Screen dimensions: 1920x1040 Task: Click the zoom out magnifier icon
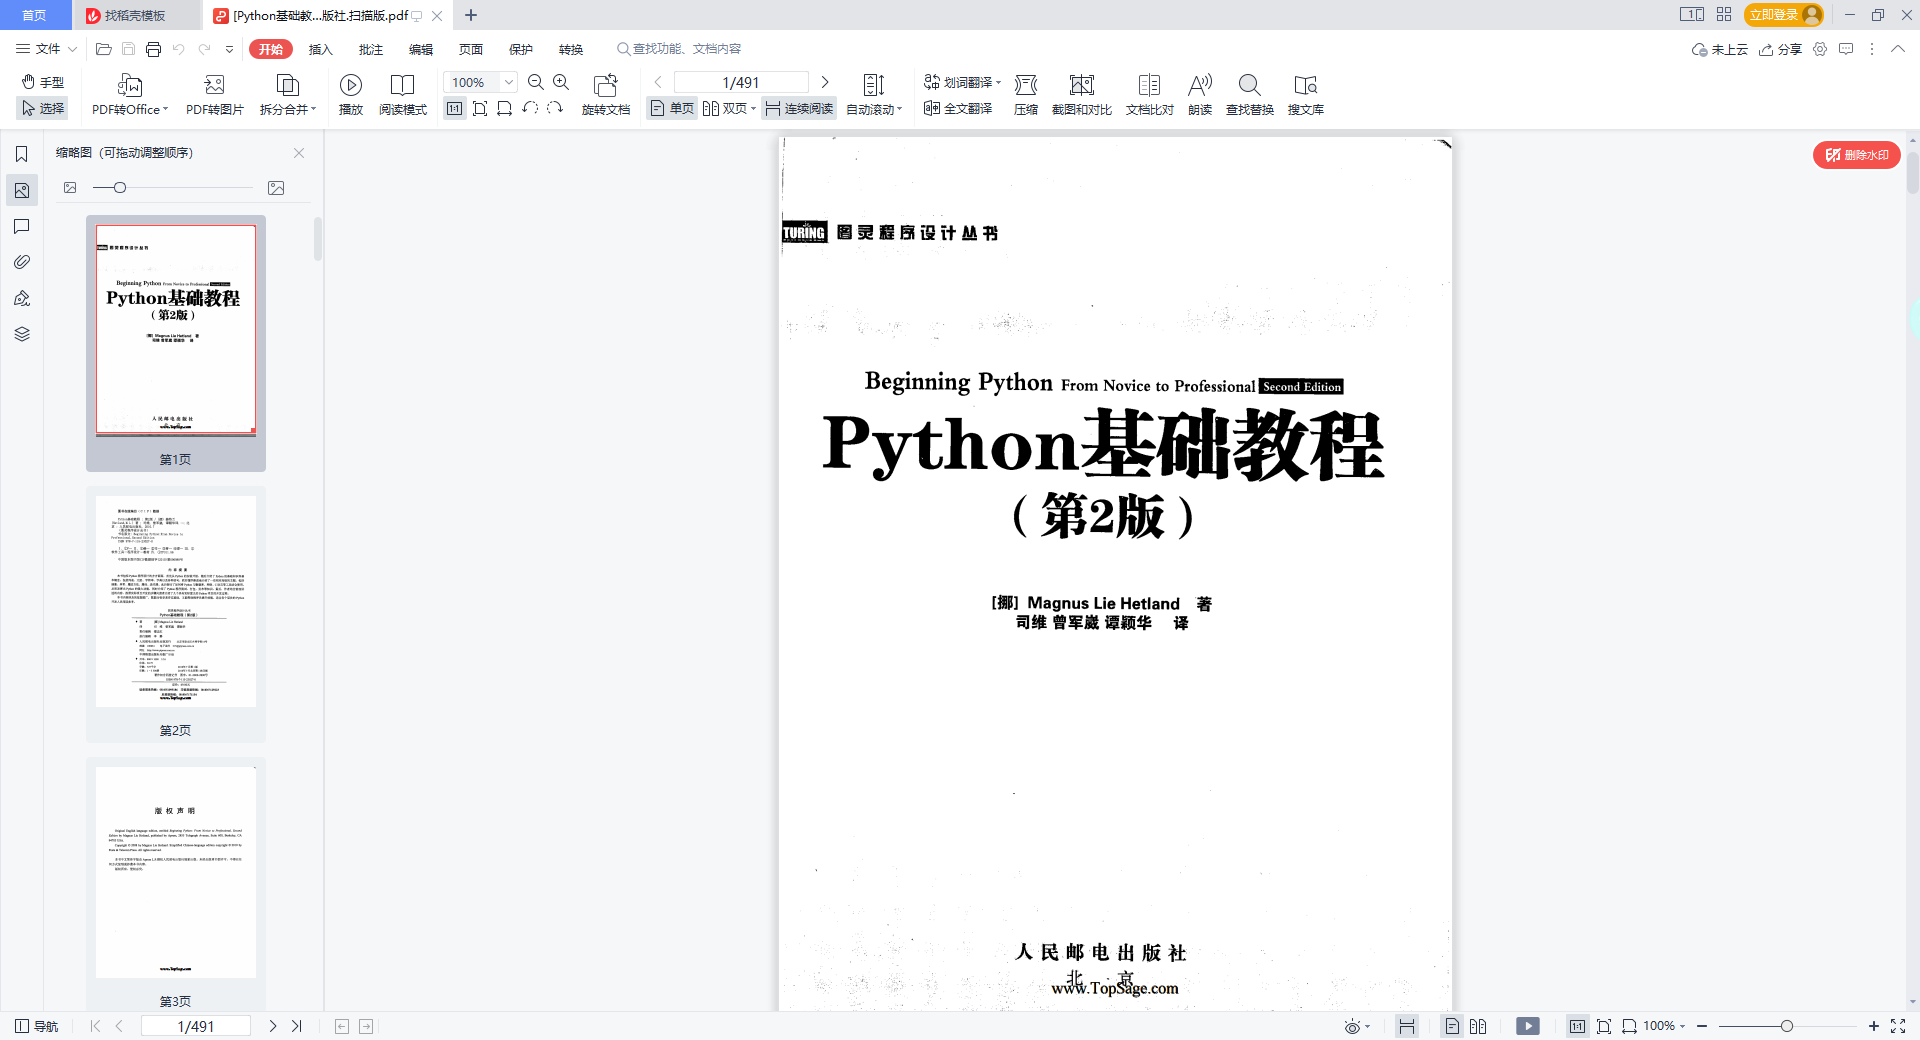536,82
